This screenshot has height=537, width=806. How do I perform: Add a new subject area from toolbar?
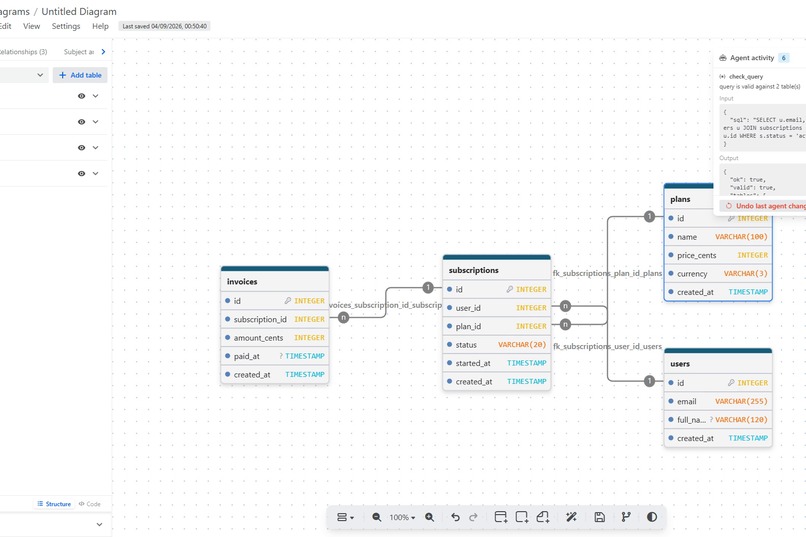(x=522, y=517)
